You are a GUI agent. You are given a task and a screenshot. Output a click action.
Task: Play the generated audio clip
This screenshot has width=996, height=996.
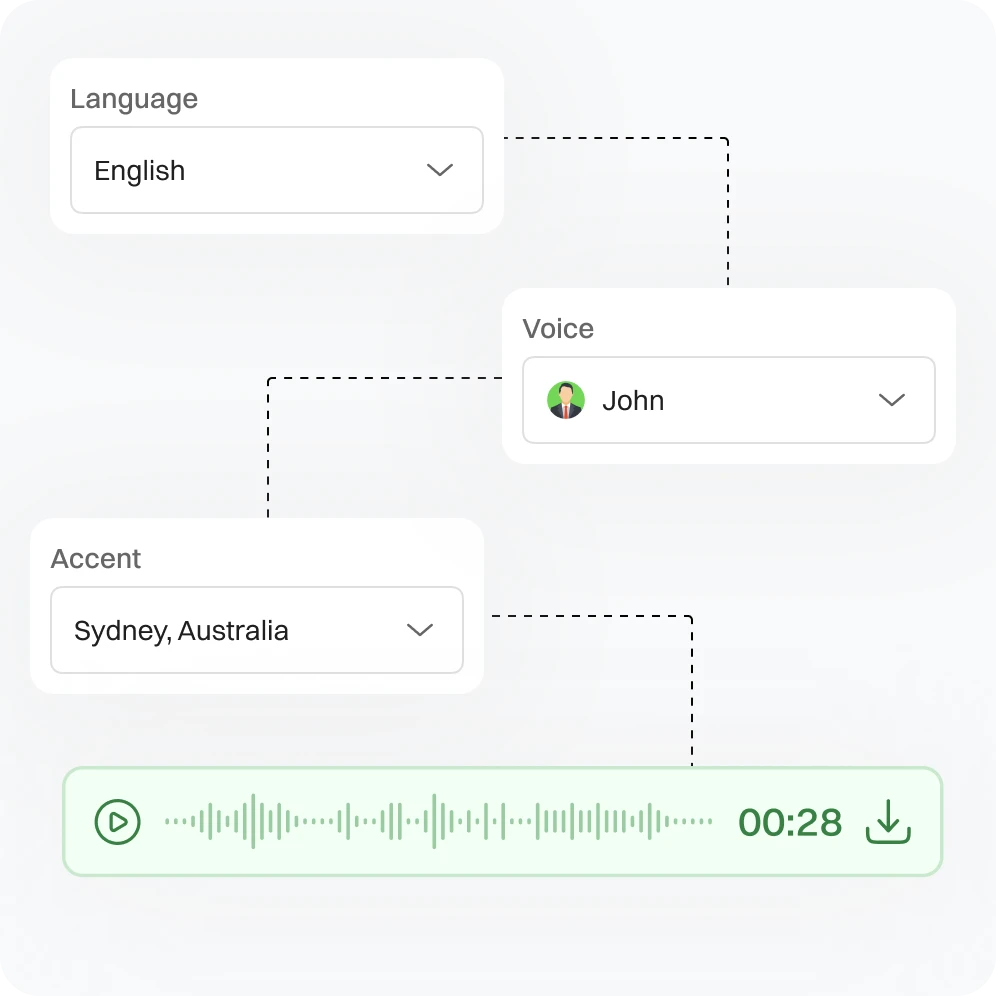click(x=117, y=822)
